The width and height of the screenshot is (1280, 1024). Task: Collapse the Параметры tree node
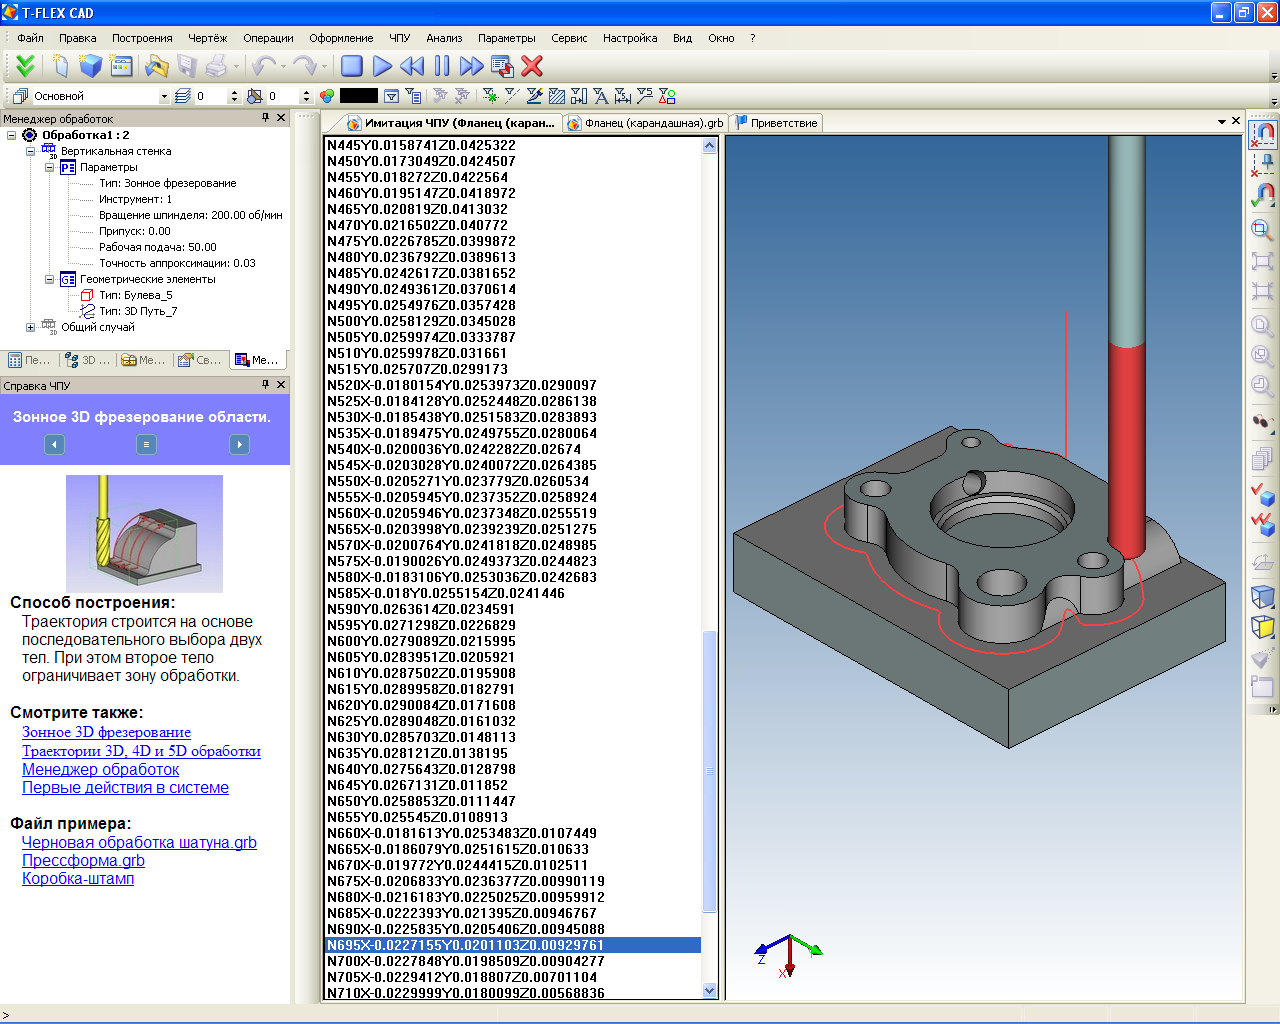(x=49, y=167)
